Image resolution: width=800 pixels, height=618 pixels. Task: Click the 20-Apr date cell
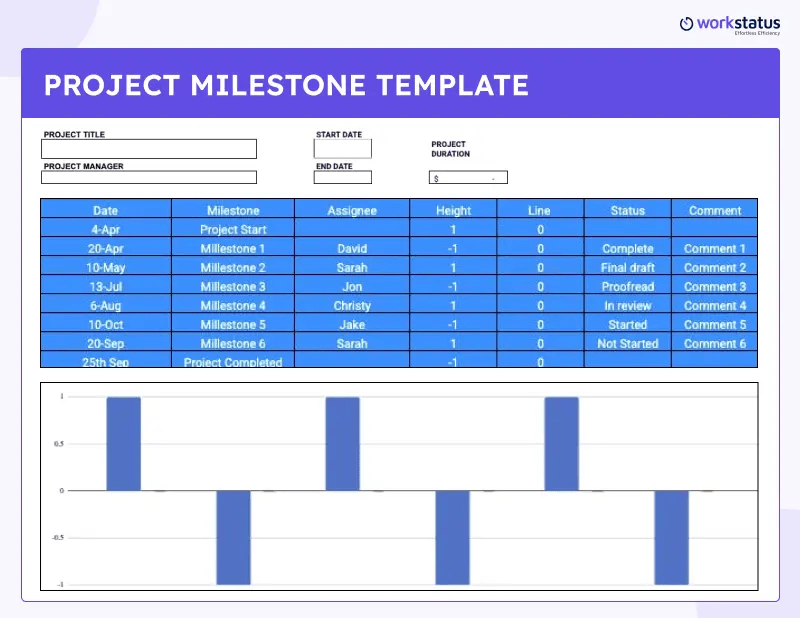(x=106, y=248)
